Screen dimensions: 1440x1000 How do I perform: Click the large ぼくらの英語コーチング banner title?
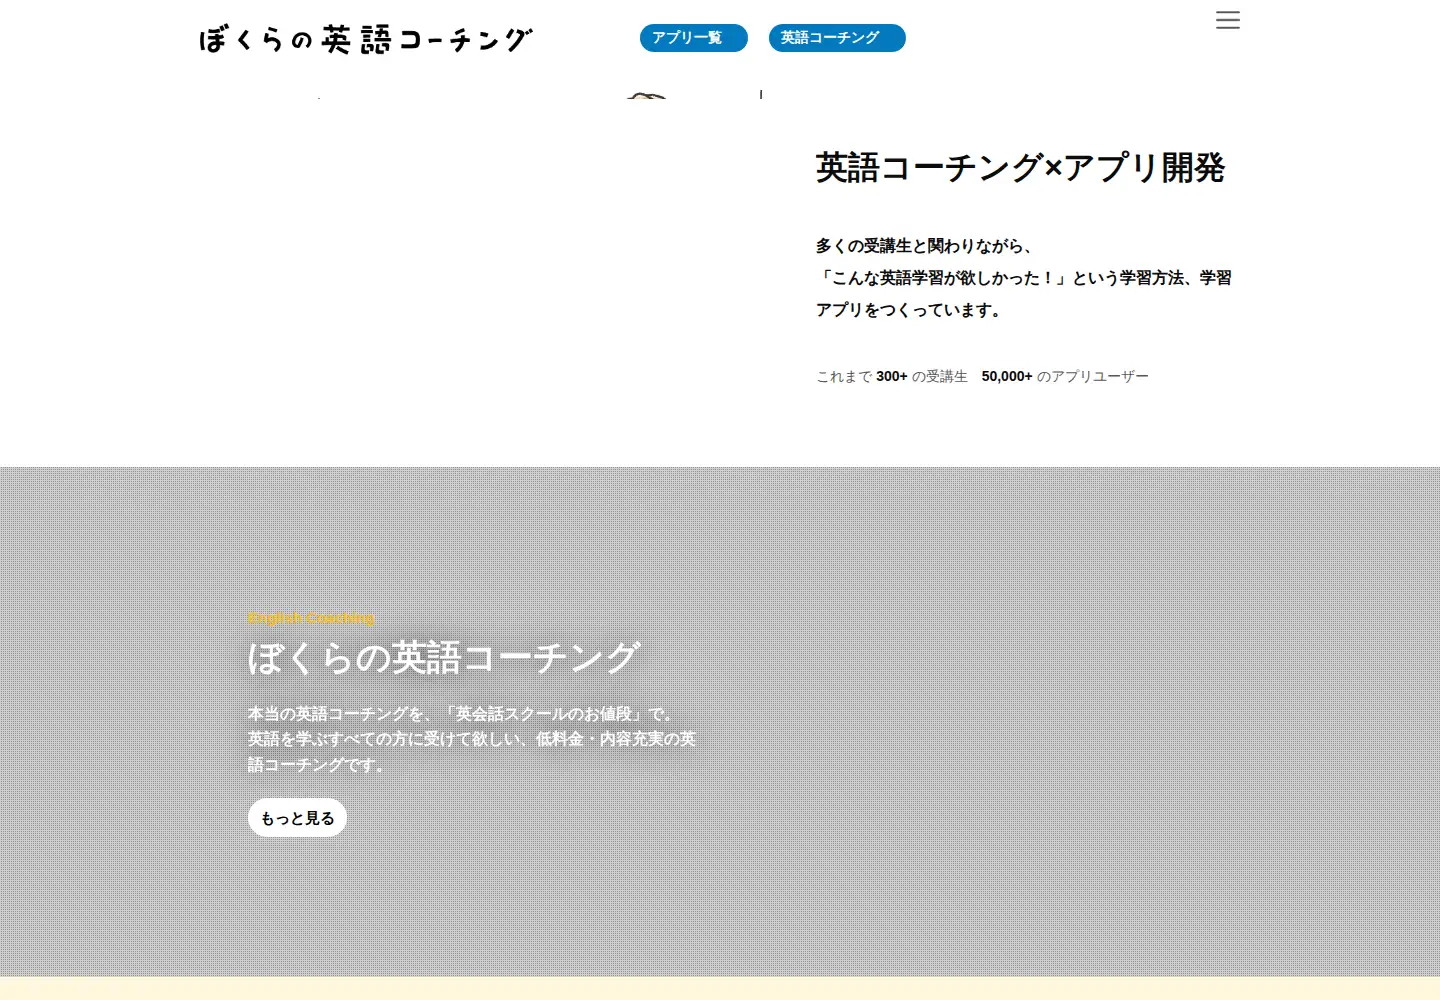click(443, 658)
